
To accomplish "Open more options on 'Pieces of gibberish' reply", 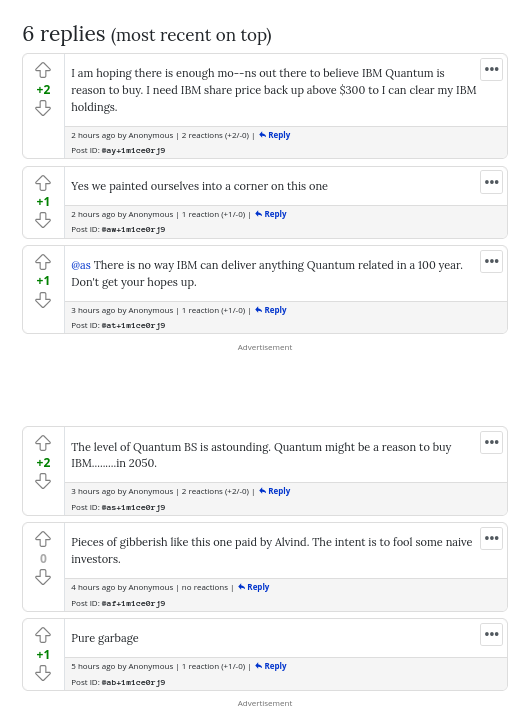I will point(491,538).
